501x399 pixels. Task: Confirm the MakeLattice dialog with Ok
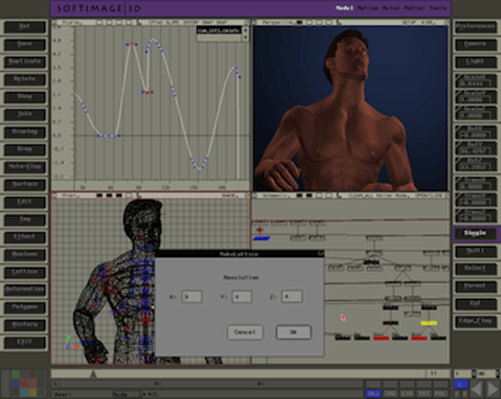293,332
